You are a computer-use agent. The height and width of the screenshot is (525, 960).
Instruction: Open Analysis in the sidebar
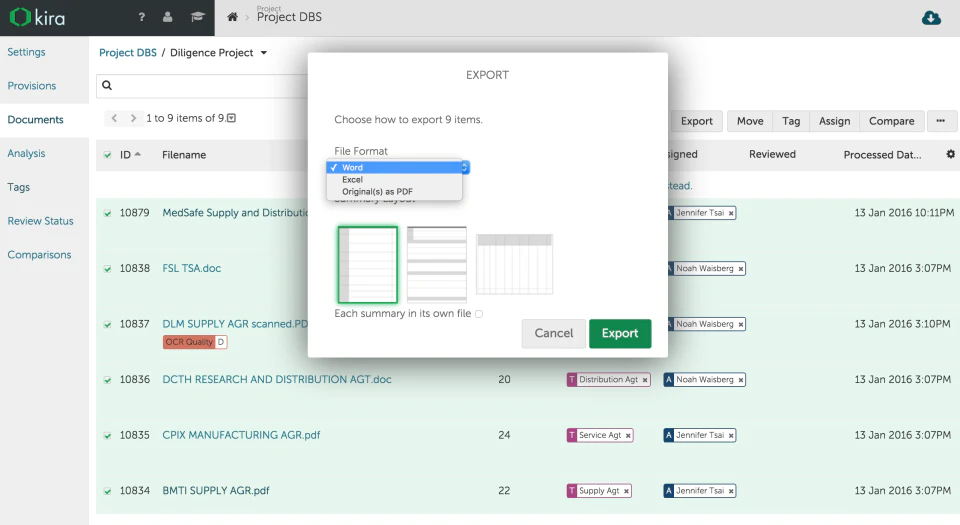click(26, 153)
